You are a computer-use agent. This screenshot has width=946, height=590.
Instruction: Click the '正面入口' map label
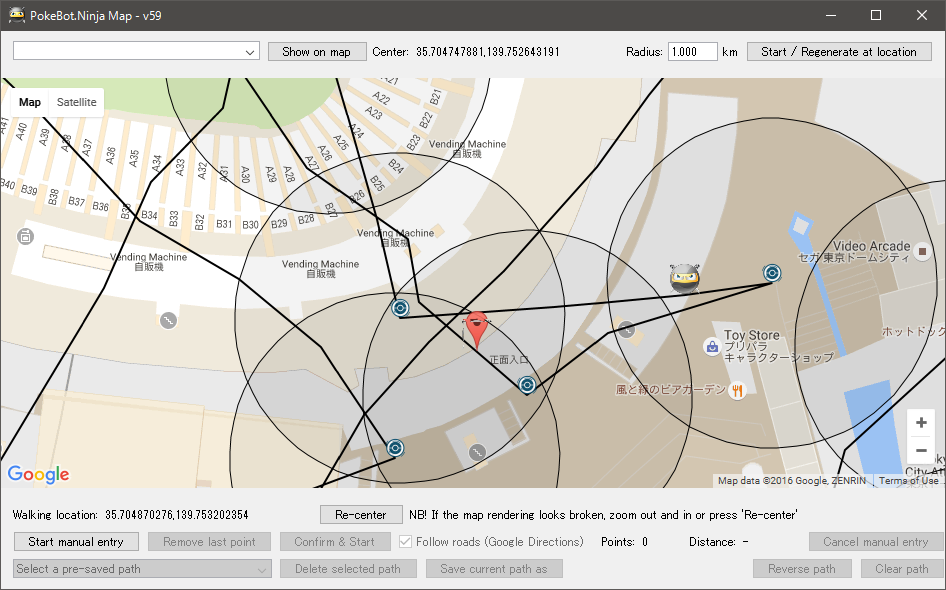(509, 360)
